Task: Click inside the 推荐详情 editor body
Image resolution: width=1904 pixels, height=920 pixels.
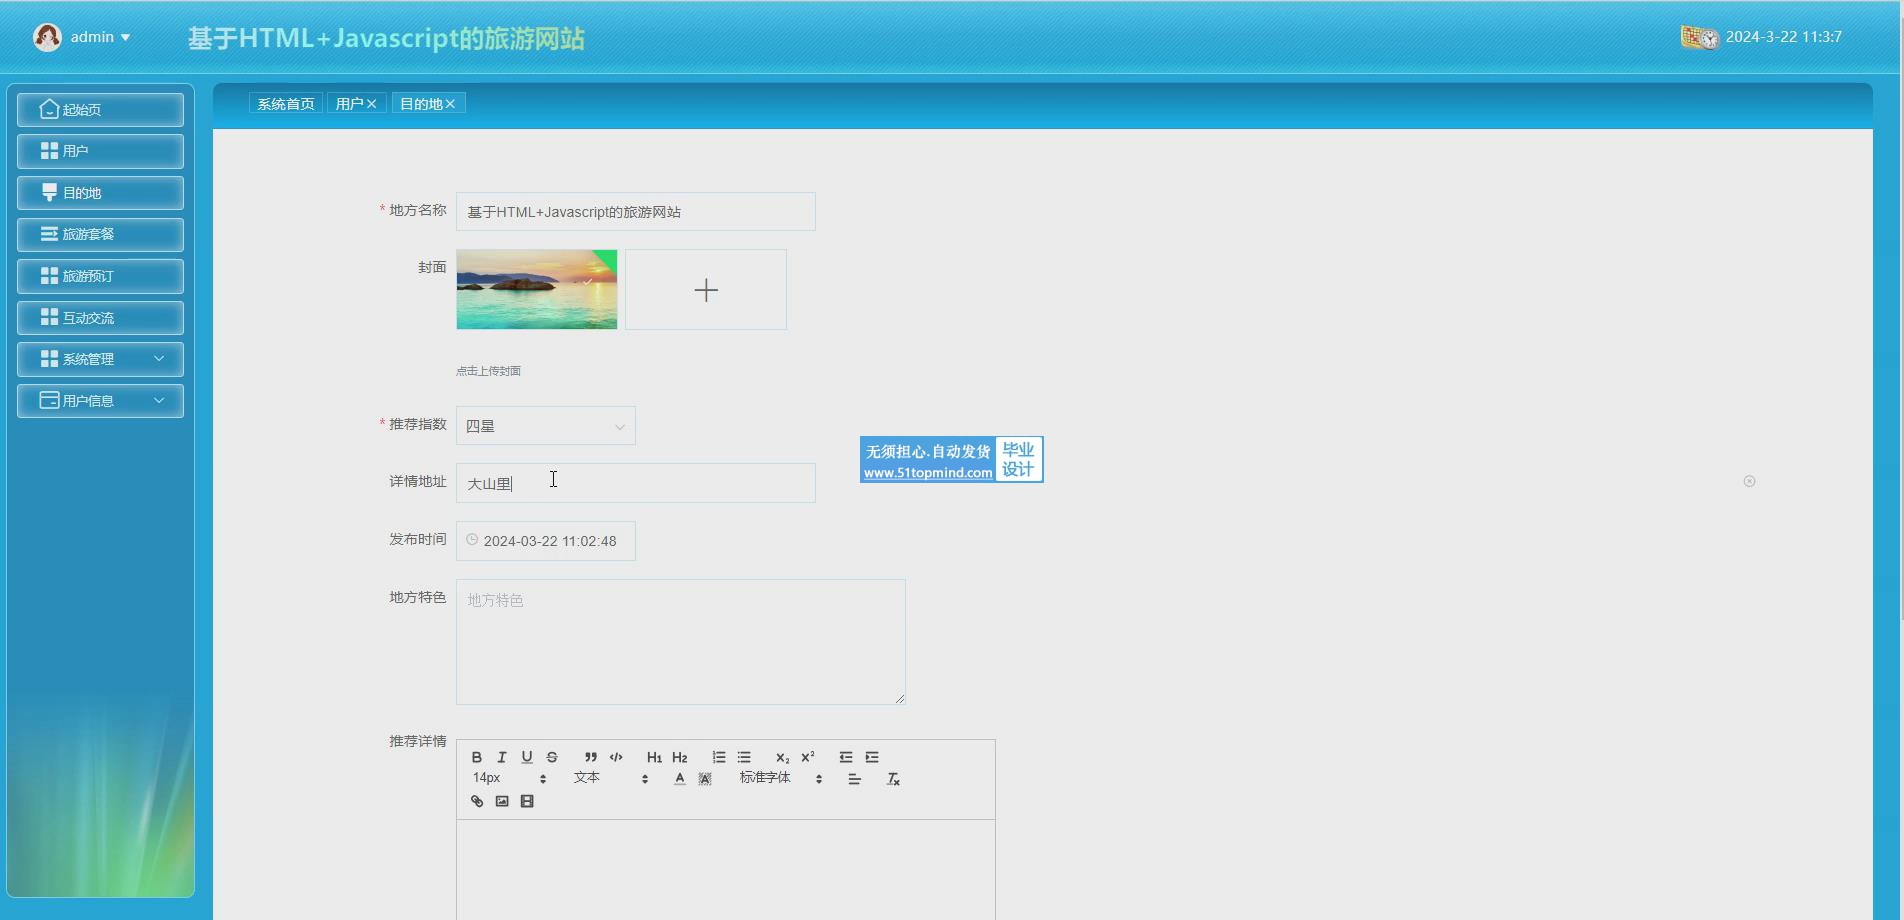Action: [726, 868]
